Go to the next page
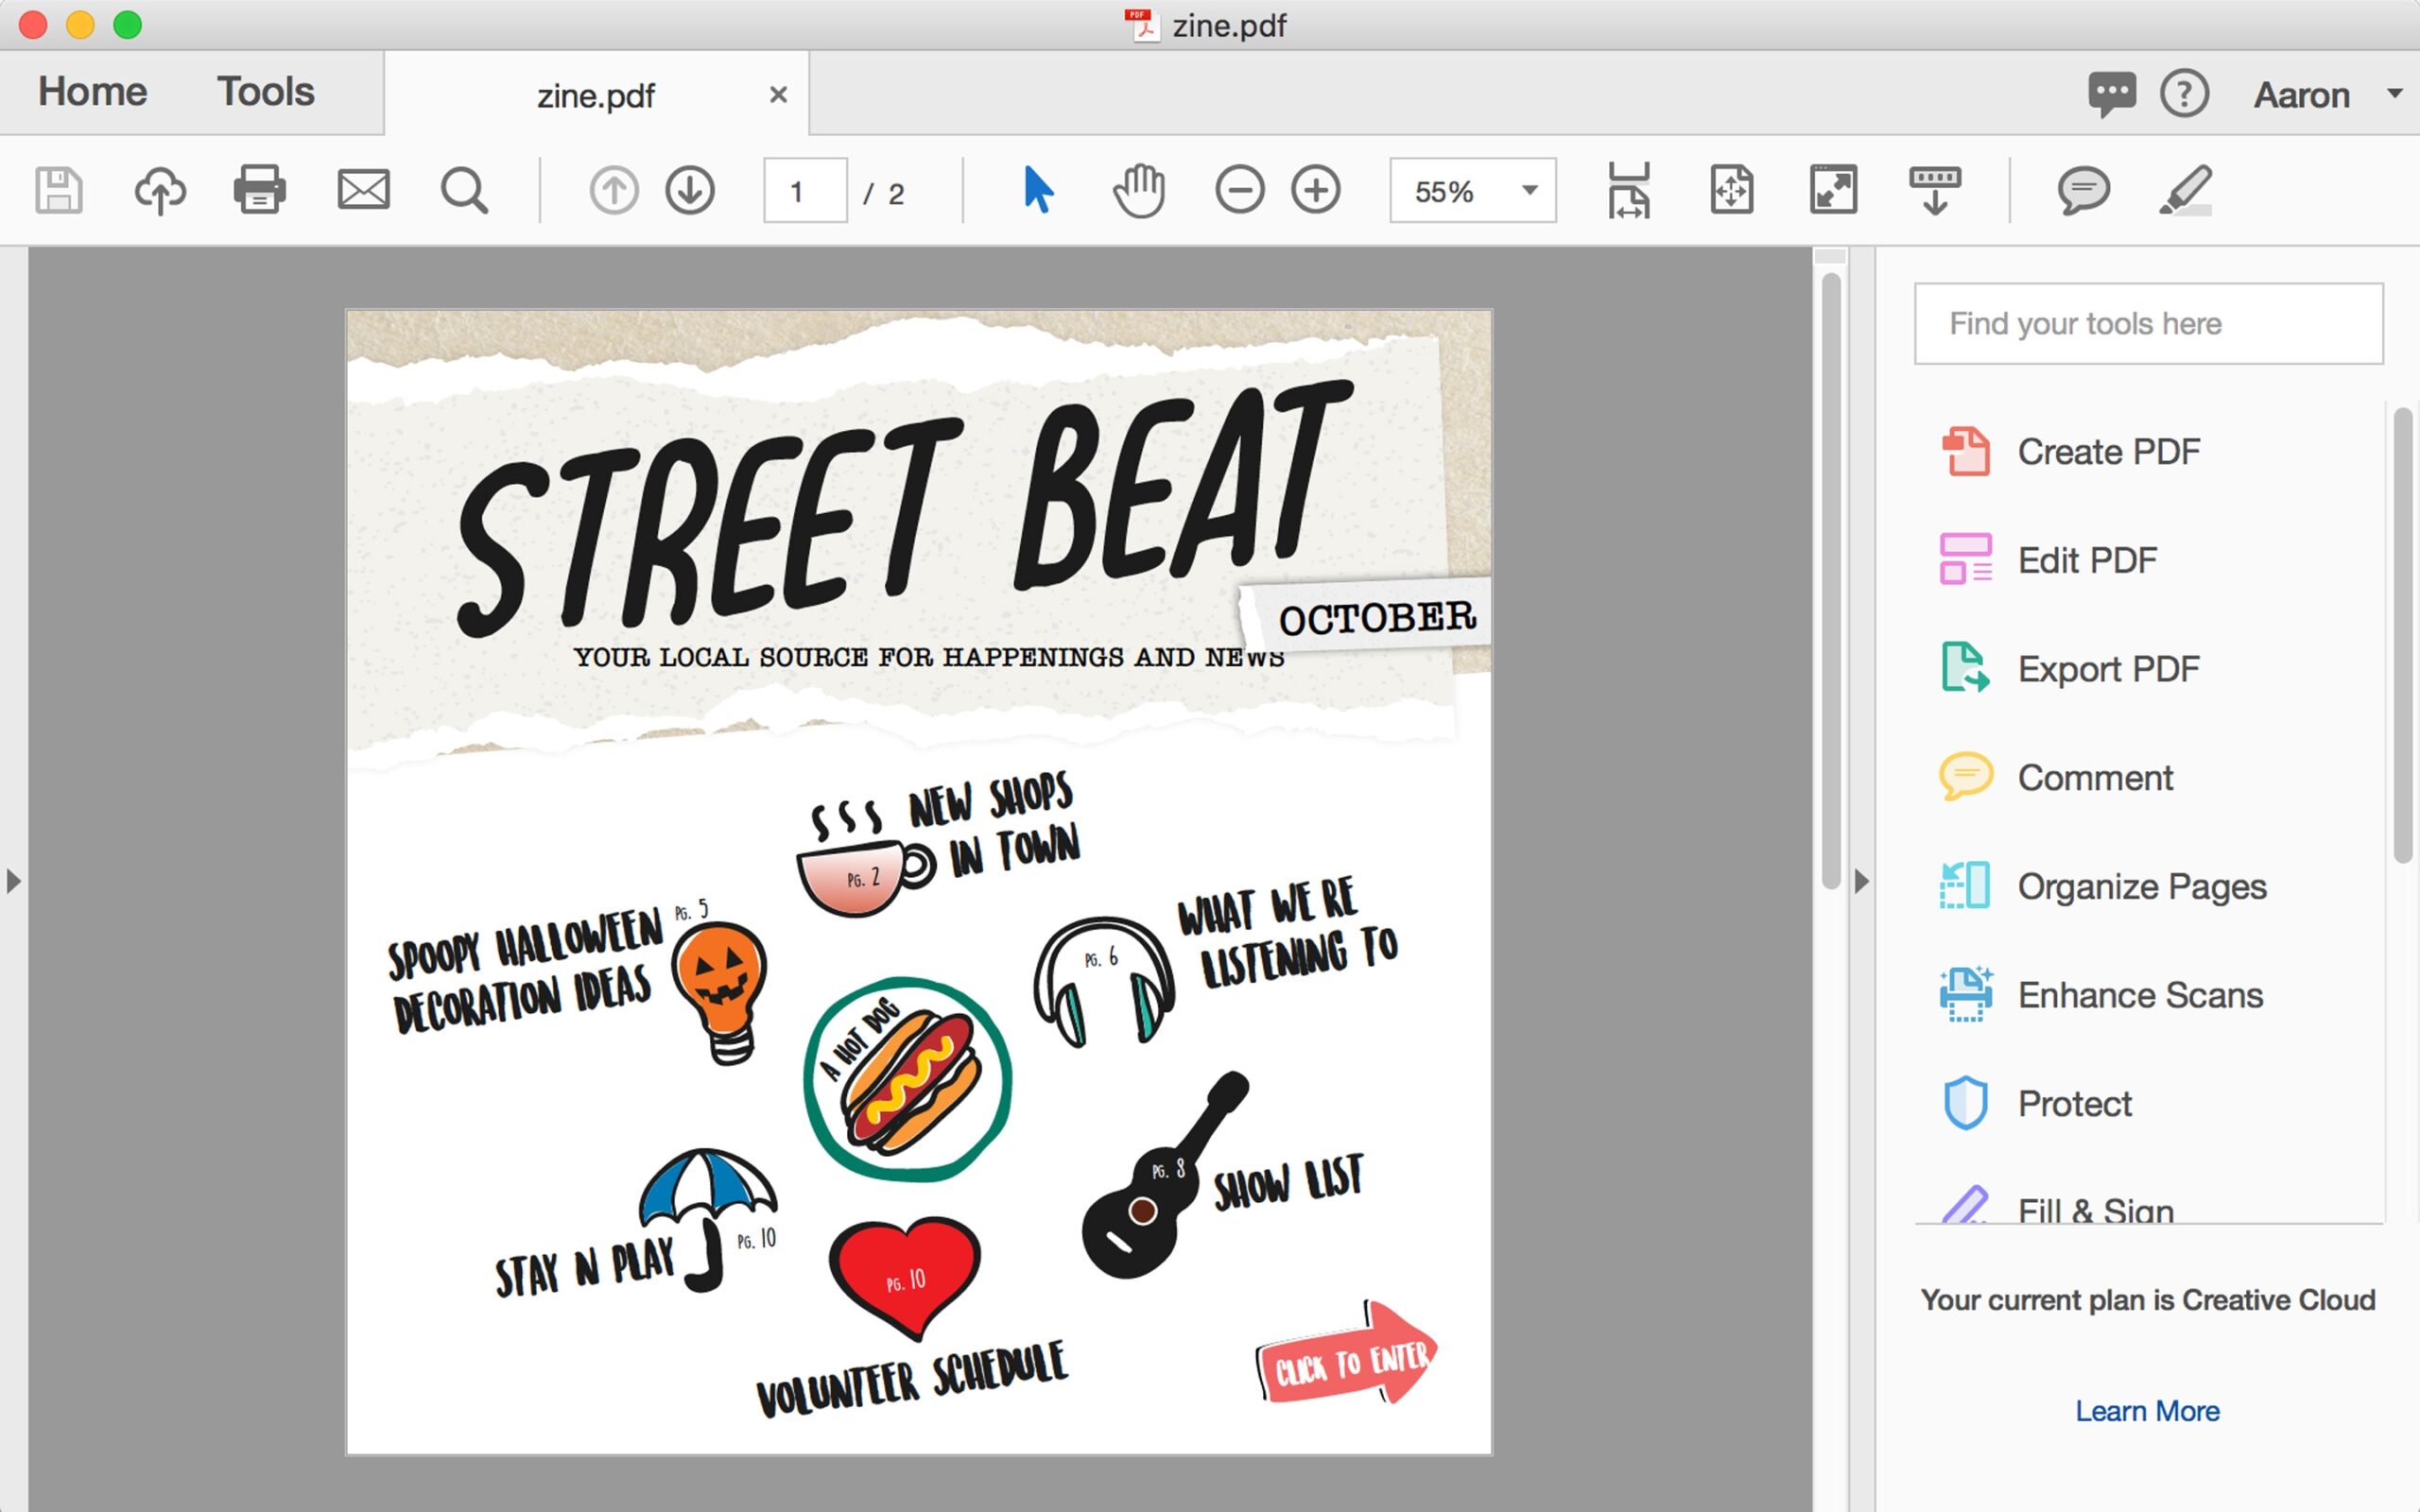 point(690,190)
